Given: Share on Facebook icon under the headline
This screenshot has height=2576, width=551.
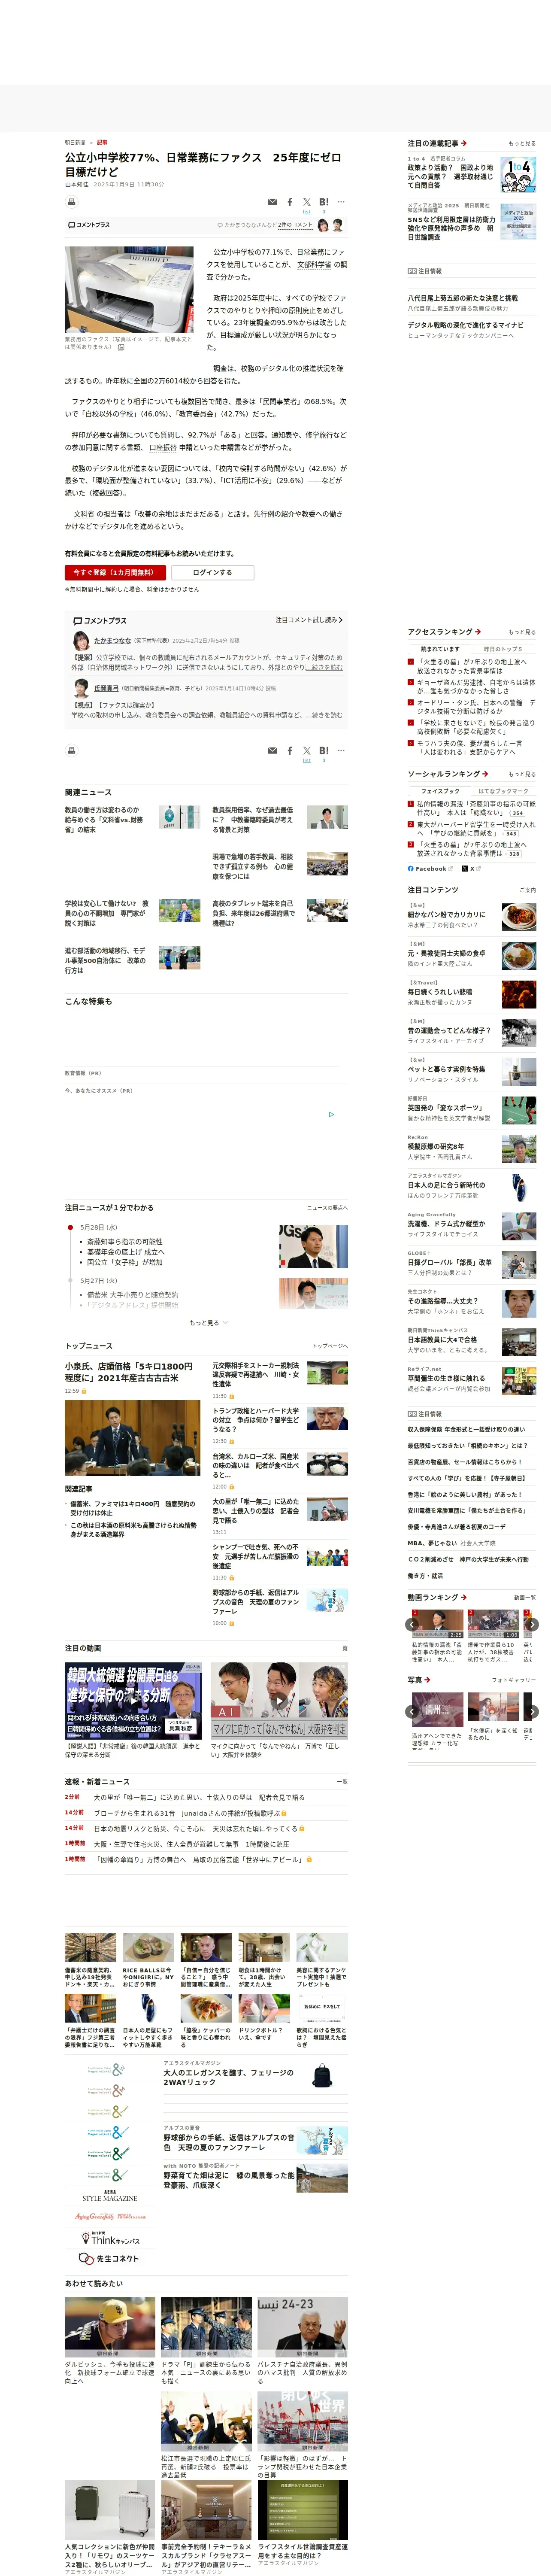Looking at the screenshot, I should 290,202.
